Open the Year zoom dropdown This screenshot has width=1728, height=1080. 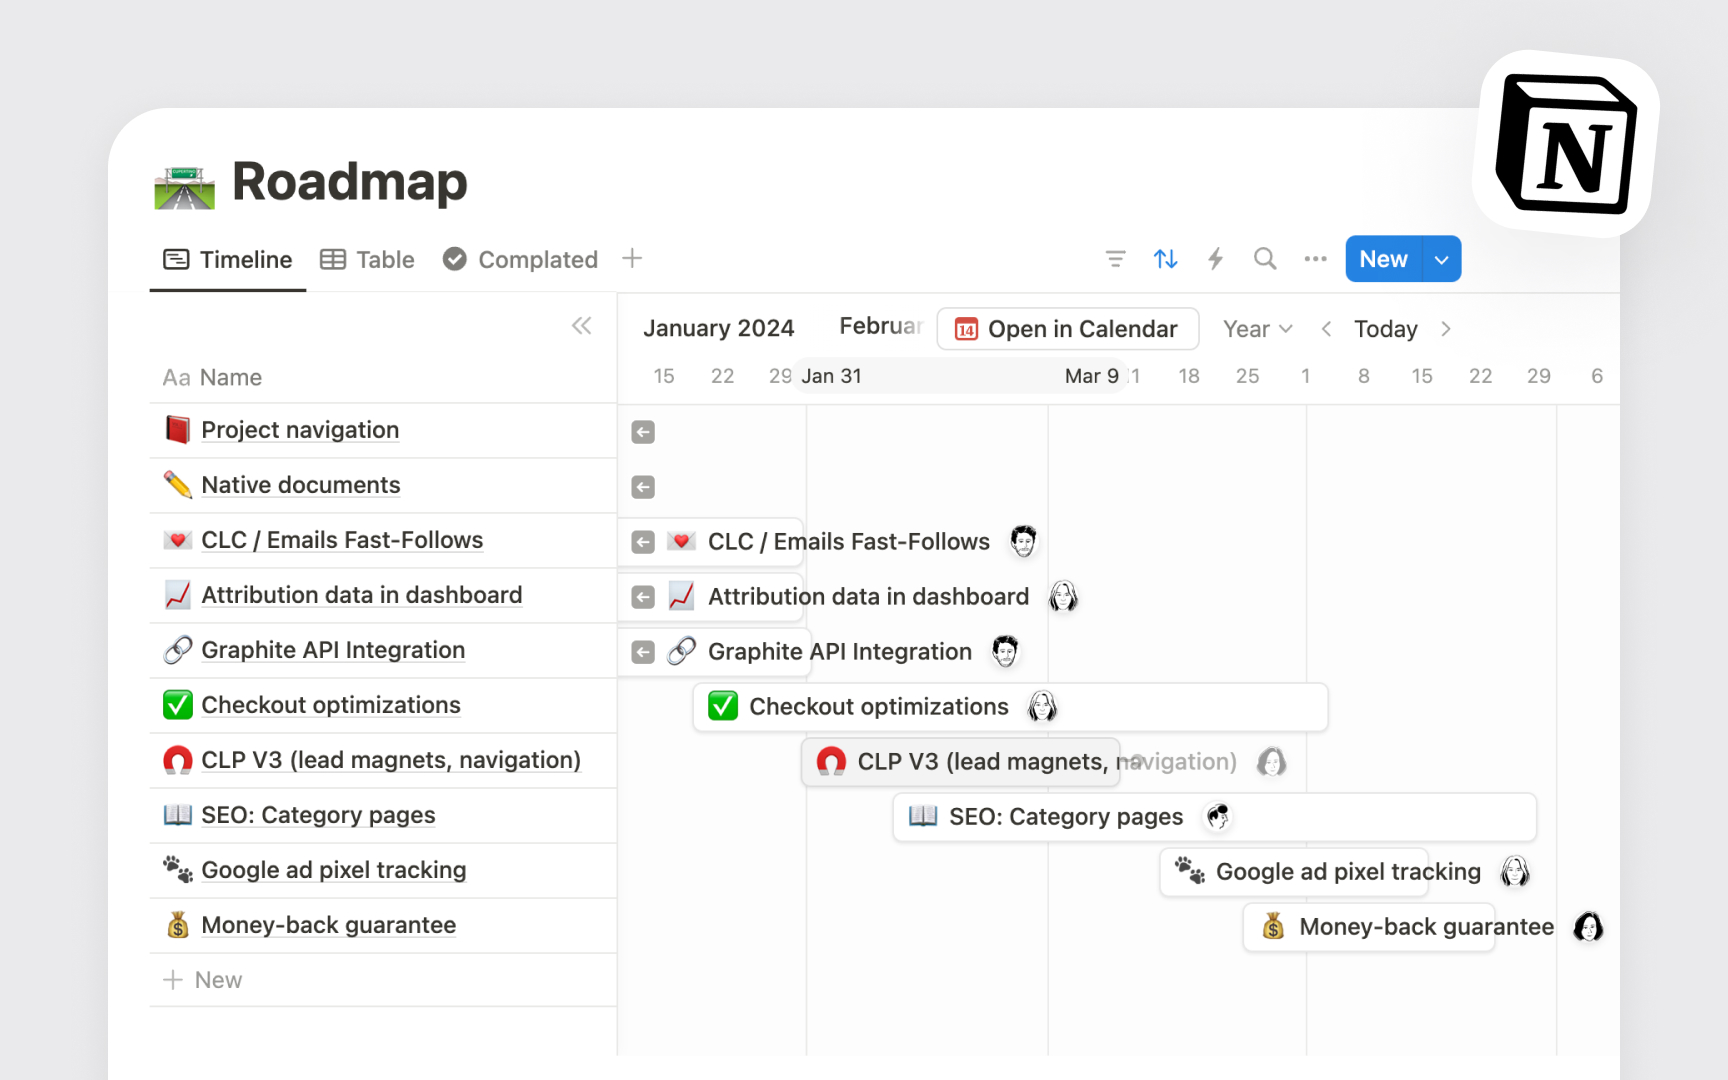click(1256, 328)
